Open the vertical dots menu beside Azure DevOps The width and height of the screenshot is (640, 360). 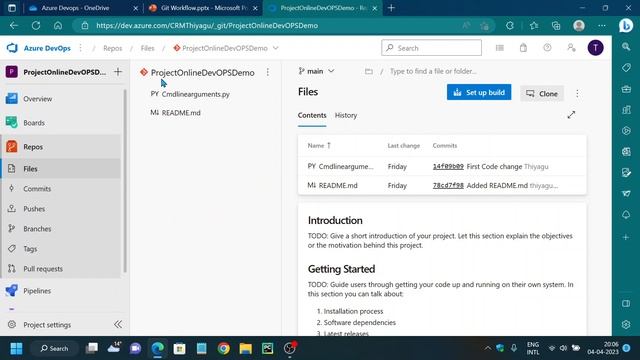(80, 48)
